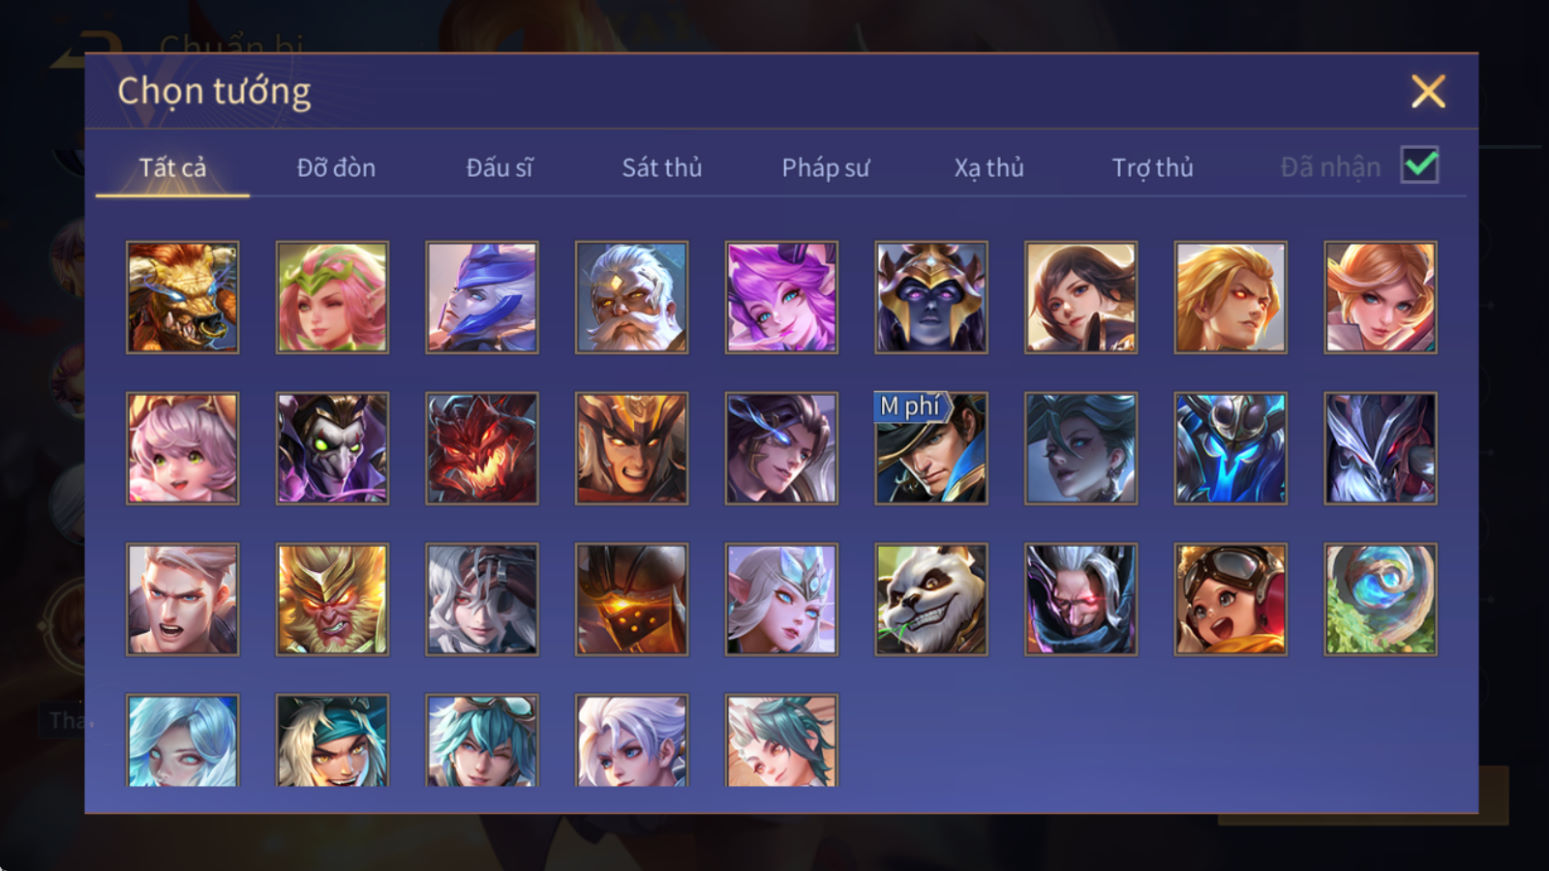This screenshot has width=1549, height=871.
Task: Select the panda hero portrait
Action: (x=931, y=599)
